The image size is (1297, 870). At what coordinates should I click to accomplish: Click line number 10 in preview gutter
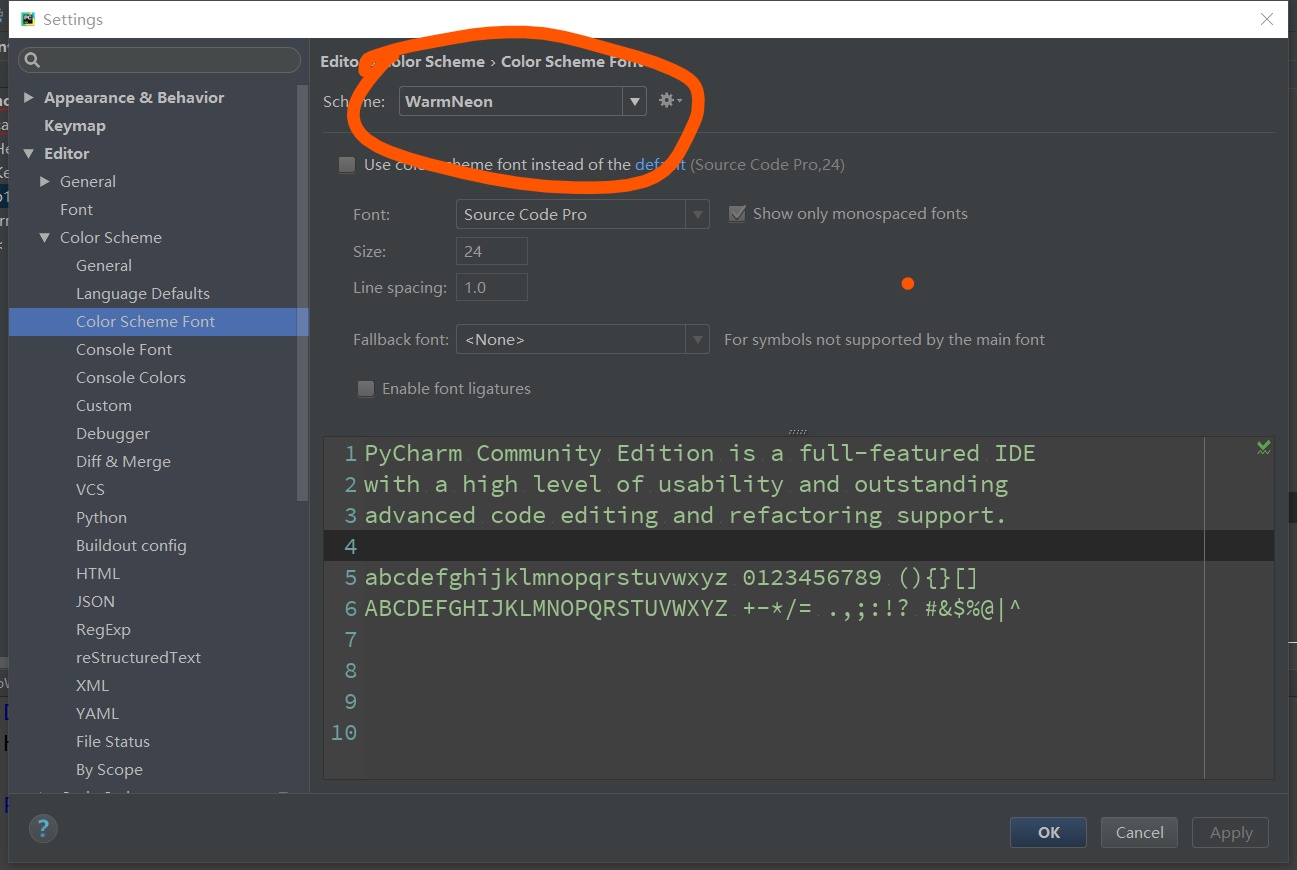click(343, 732)
